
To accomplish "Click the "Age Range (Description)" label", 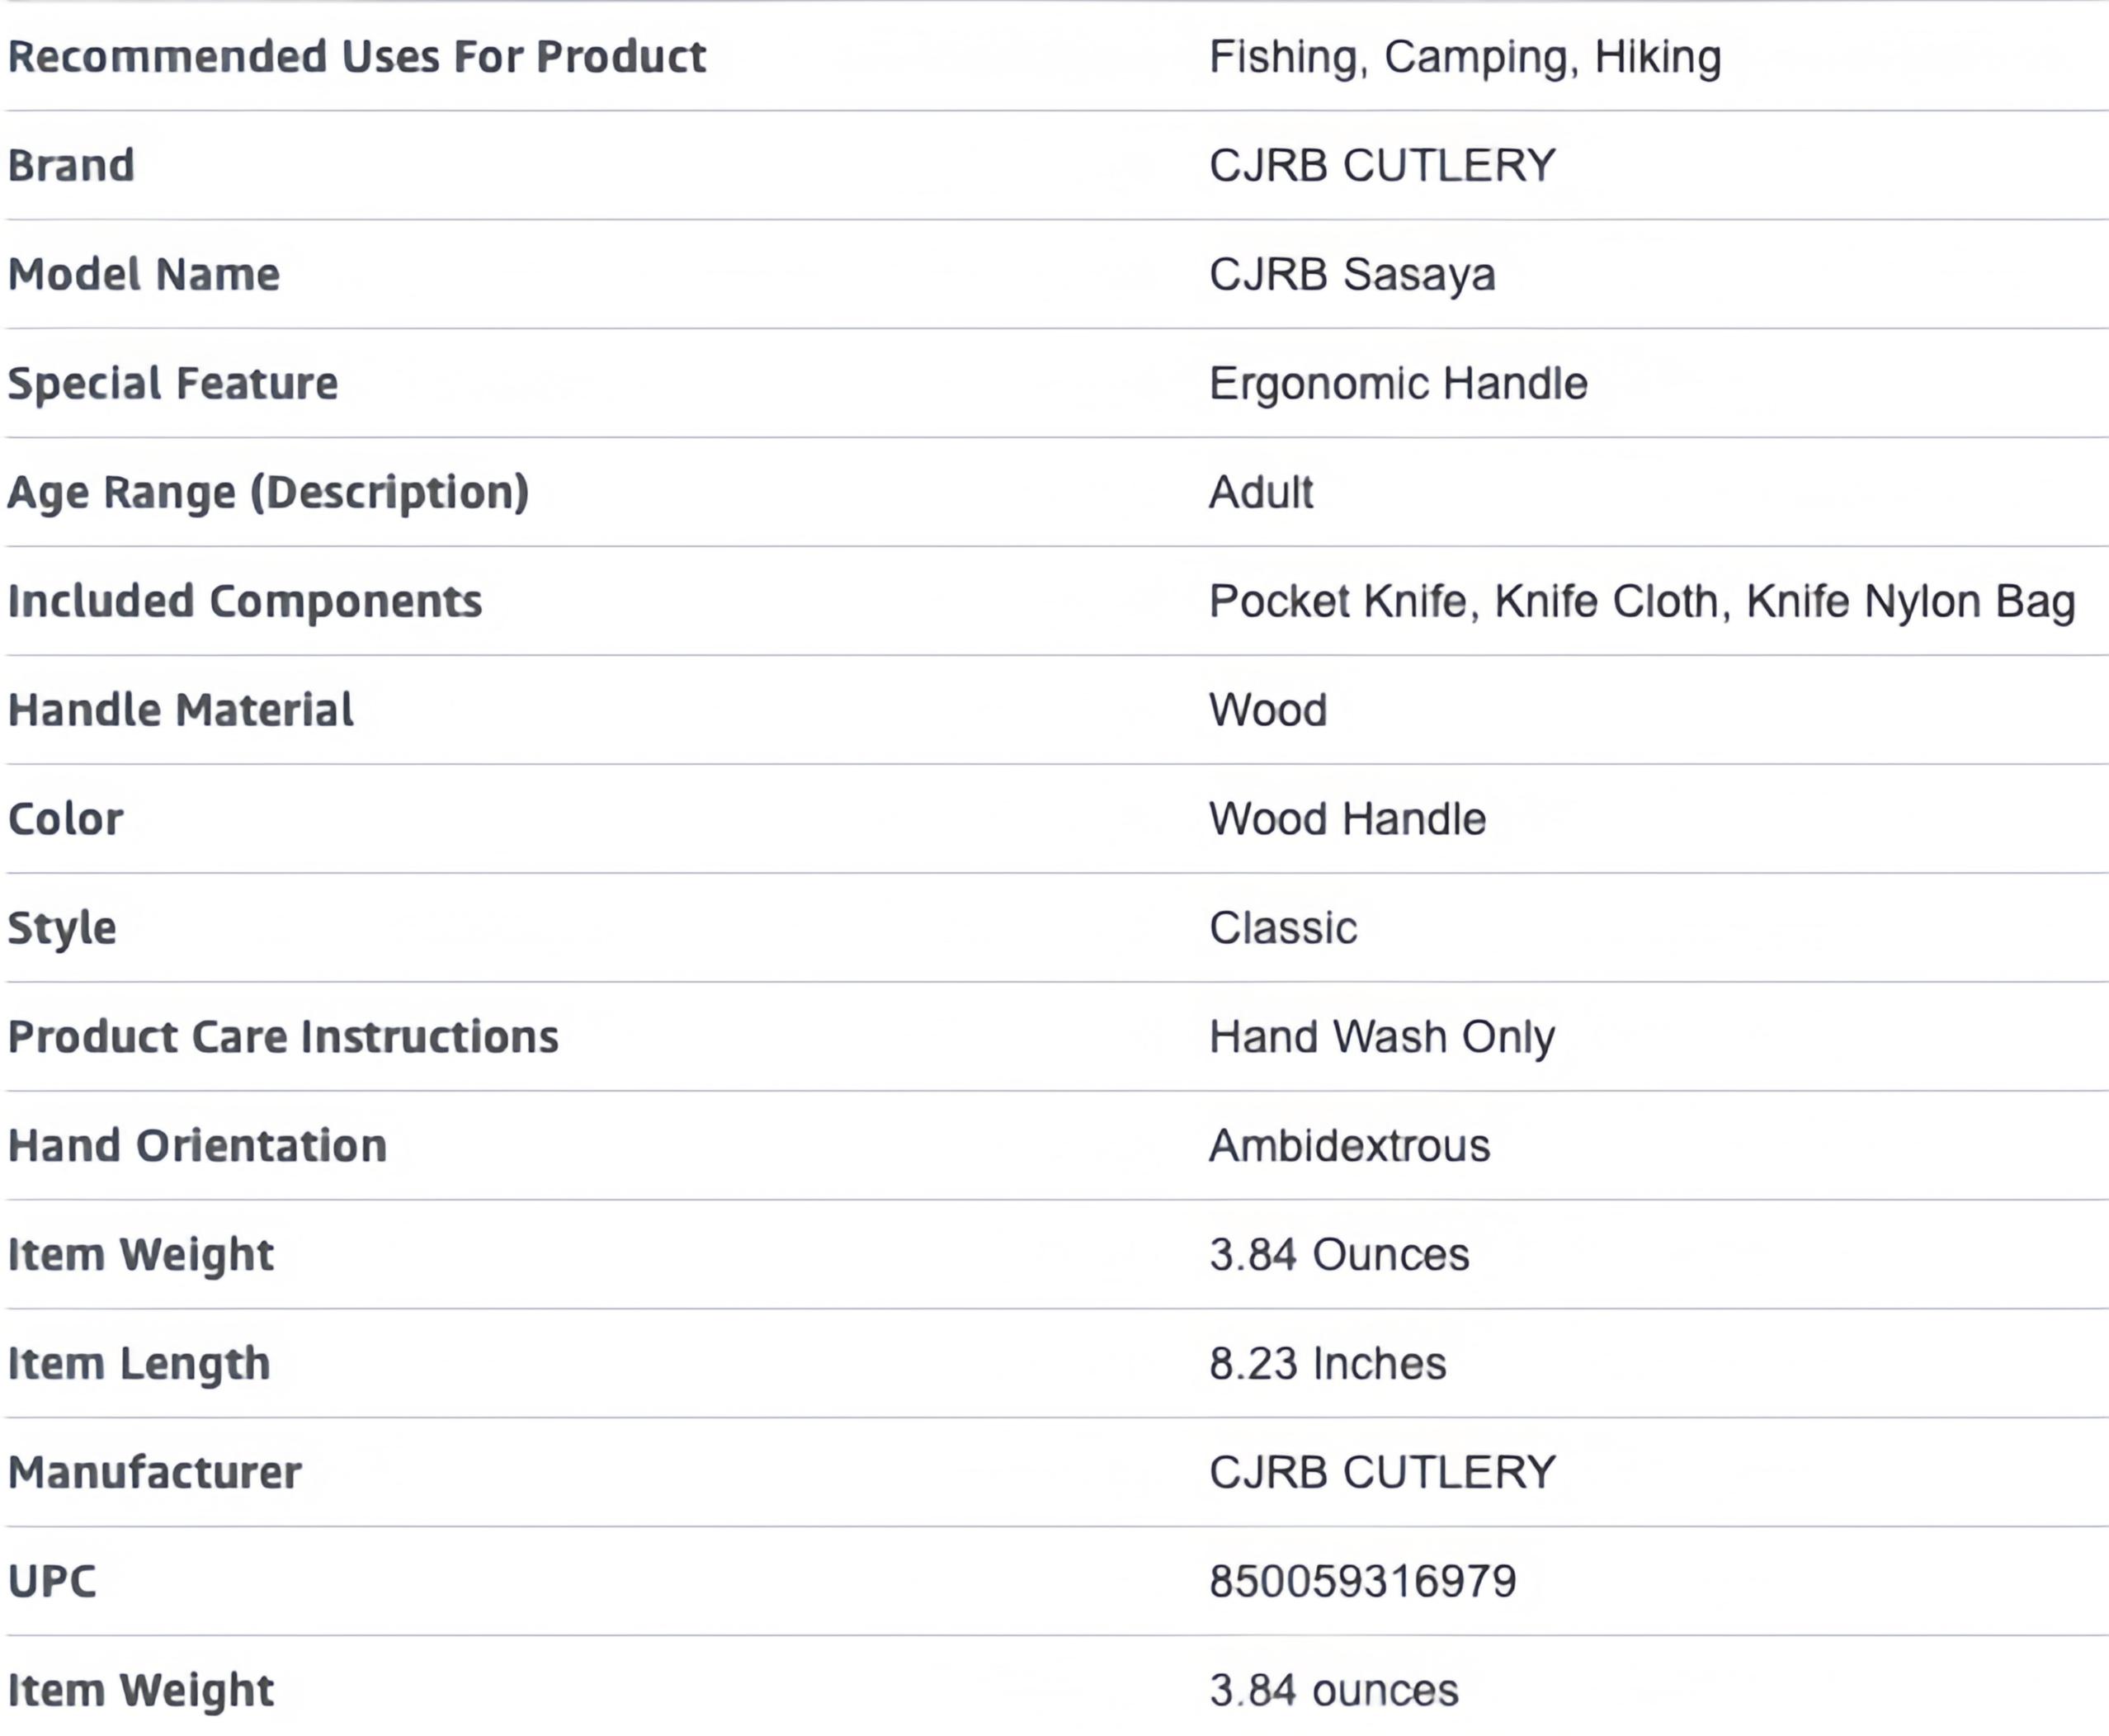I will point(268,493).
